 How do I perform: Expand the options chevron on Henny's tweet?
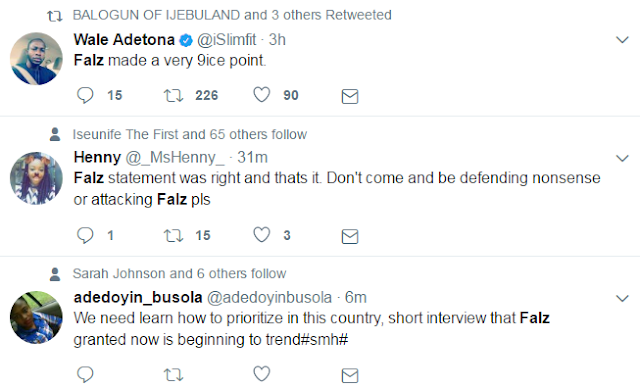[622, 158]
